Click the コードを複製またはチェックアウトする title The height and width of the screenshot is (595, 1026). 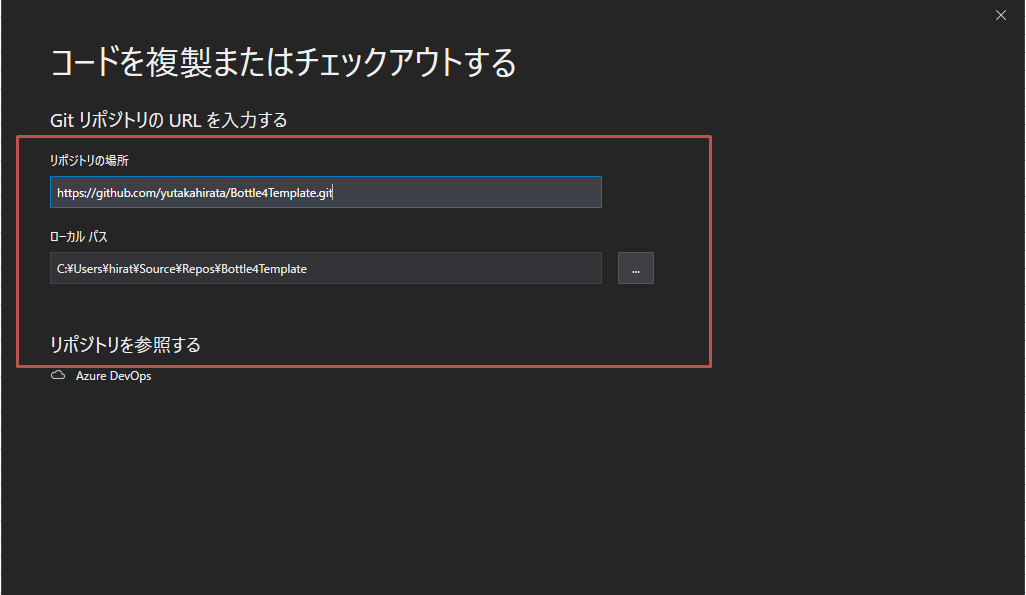[283, 62]
